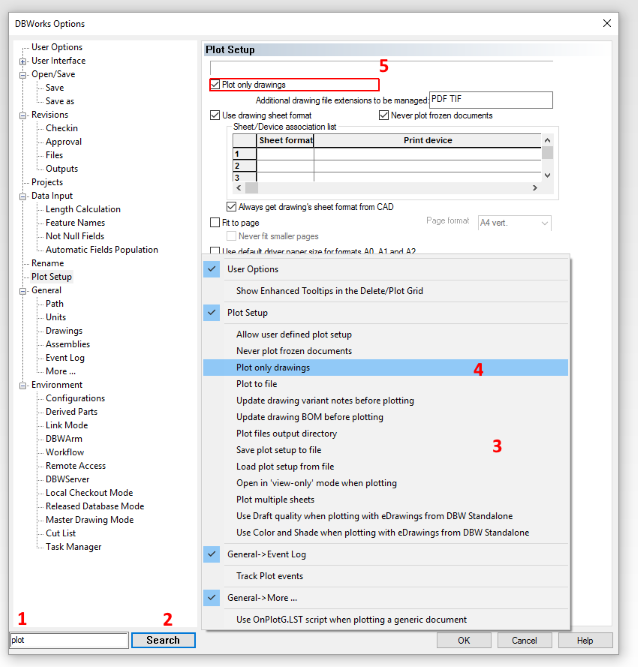Select Projects in the tree
The height and width of the screenshot is (667, 638).
pyautogui.click(x=47, y=182)
